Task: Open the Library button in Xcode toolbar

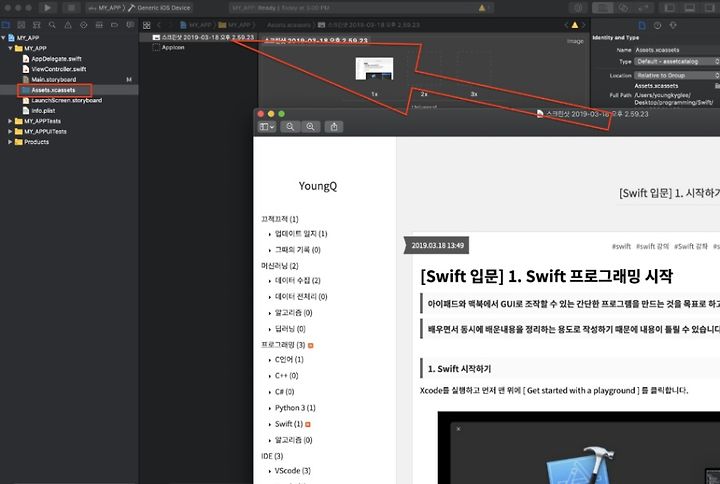Action: point(578,7)
